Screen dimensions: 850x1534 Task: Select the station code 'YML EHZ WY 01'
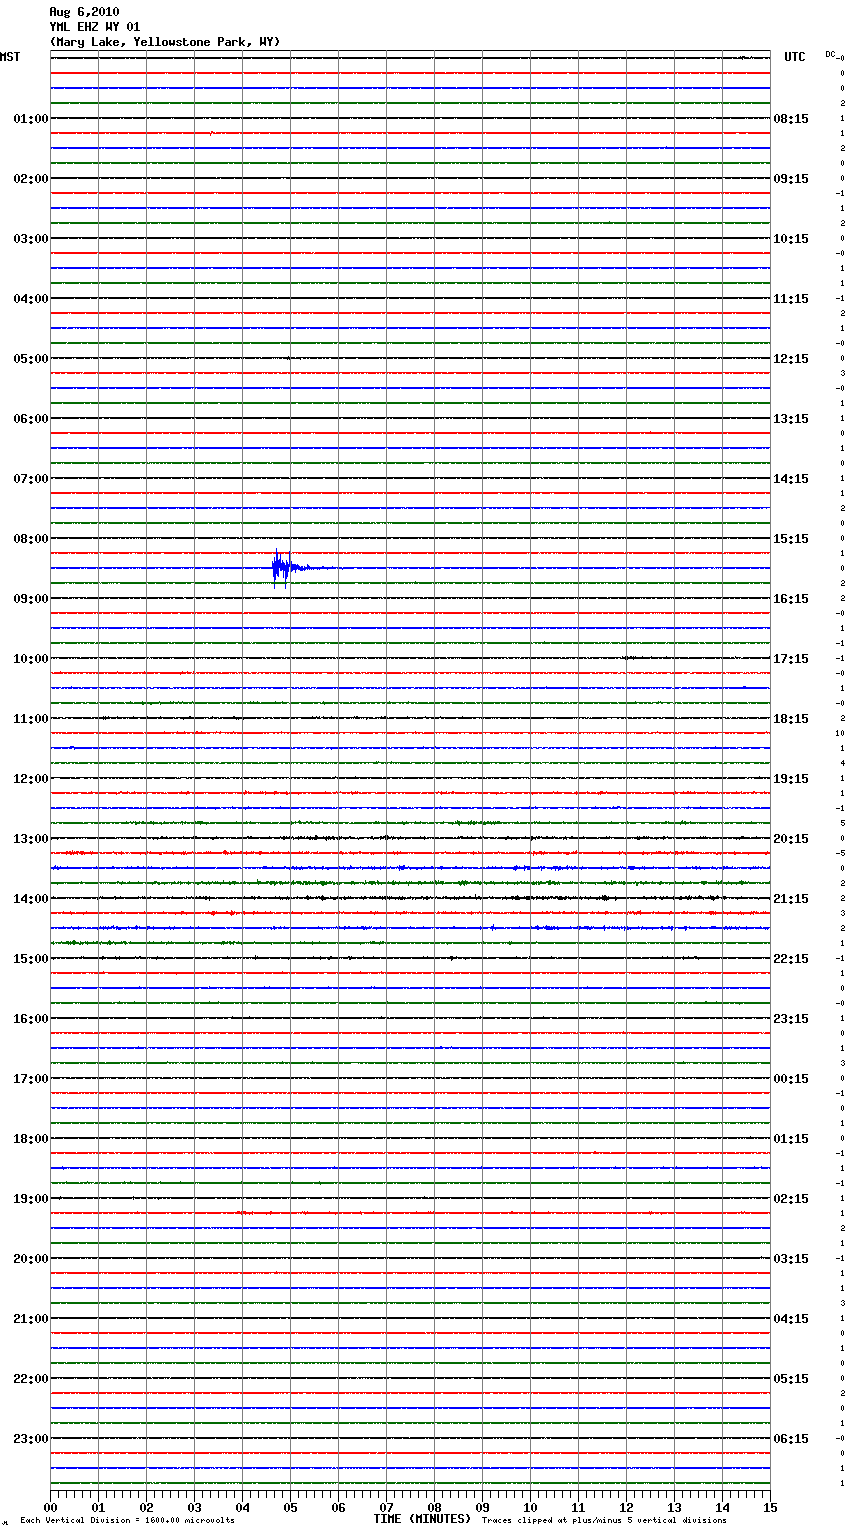(95, 27)
